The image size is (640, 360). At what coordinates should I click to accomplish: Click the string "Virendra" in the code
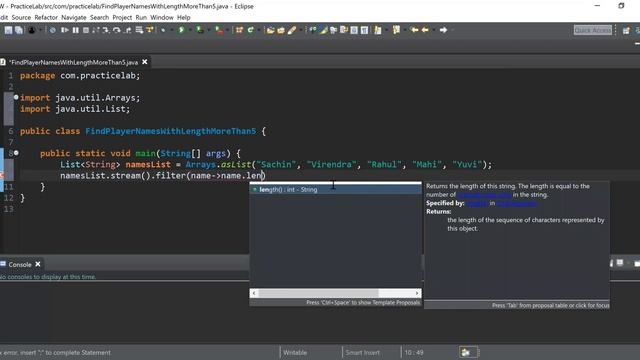331,164
